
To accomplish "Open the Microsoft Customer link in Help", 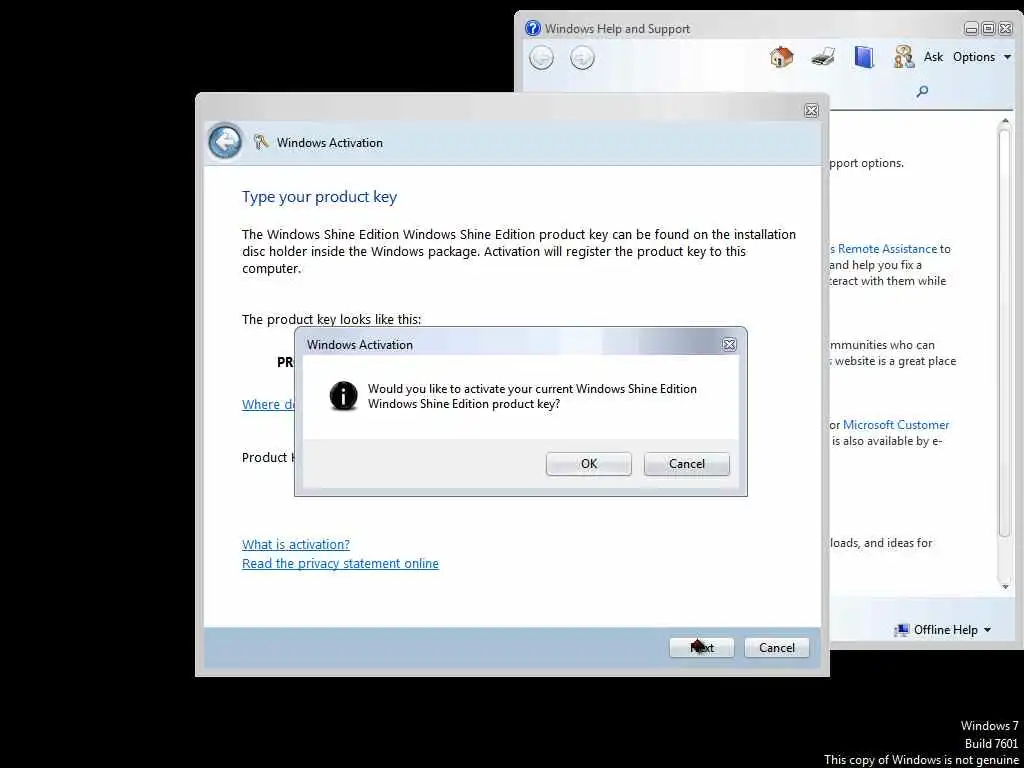I will [896, 424].
